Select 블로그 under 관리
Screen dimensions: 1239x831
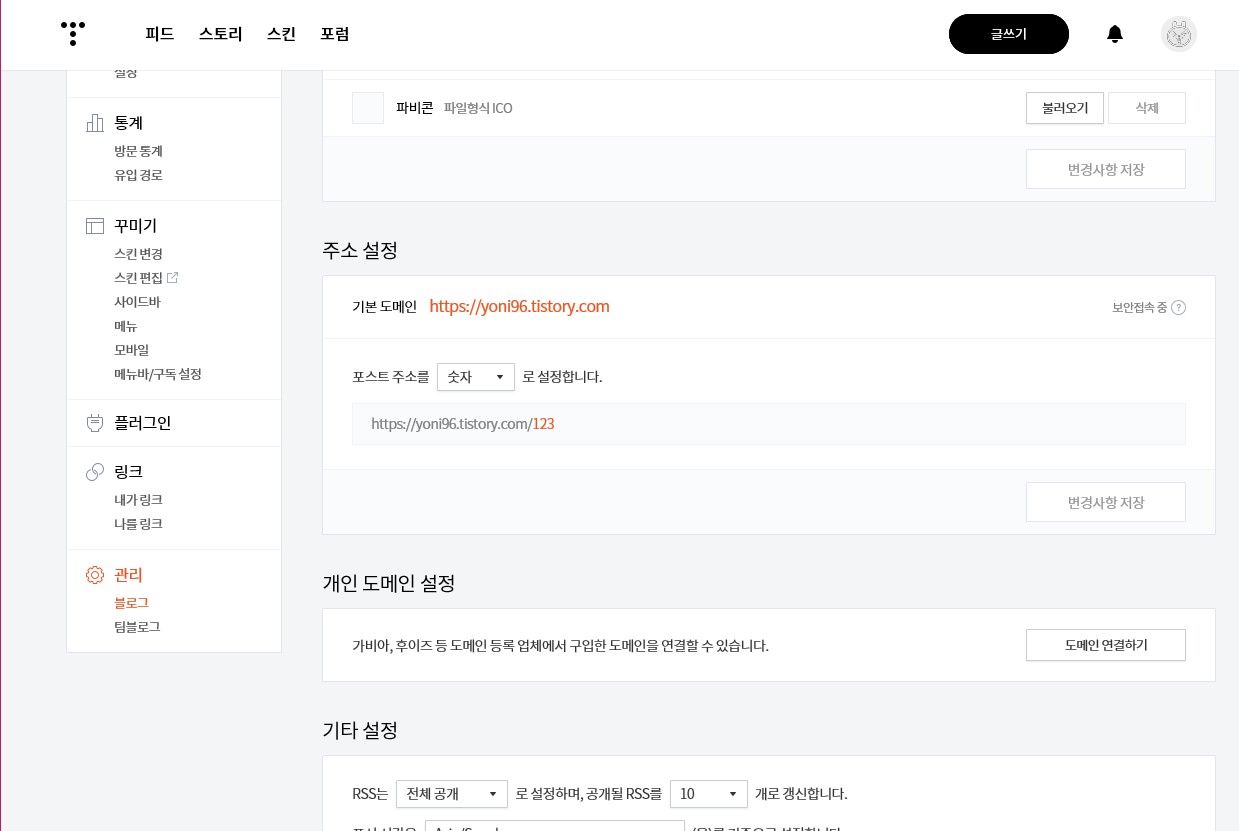pyautogui.click(x=132, y=603)
